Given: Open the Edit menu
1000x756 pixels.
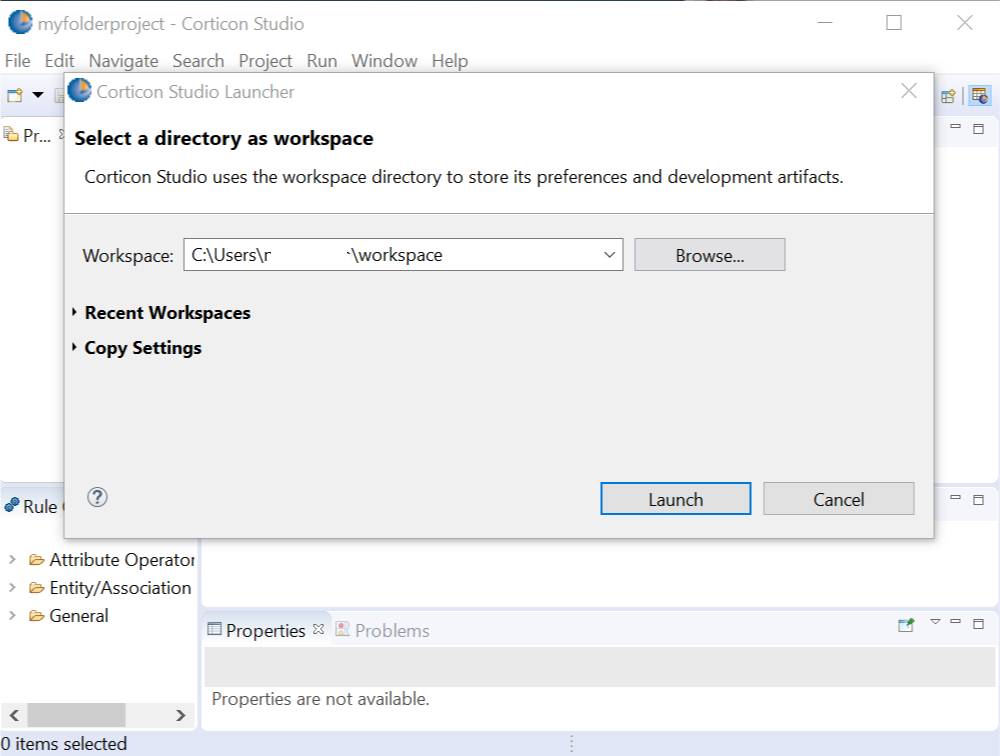Looking at the screenshot, I should (x=59, y=61).
